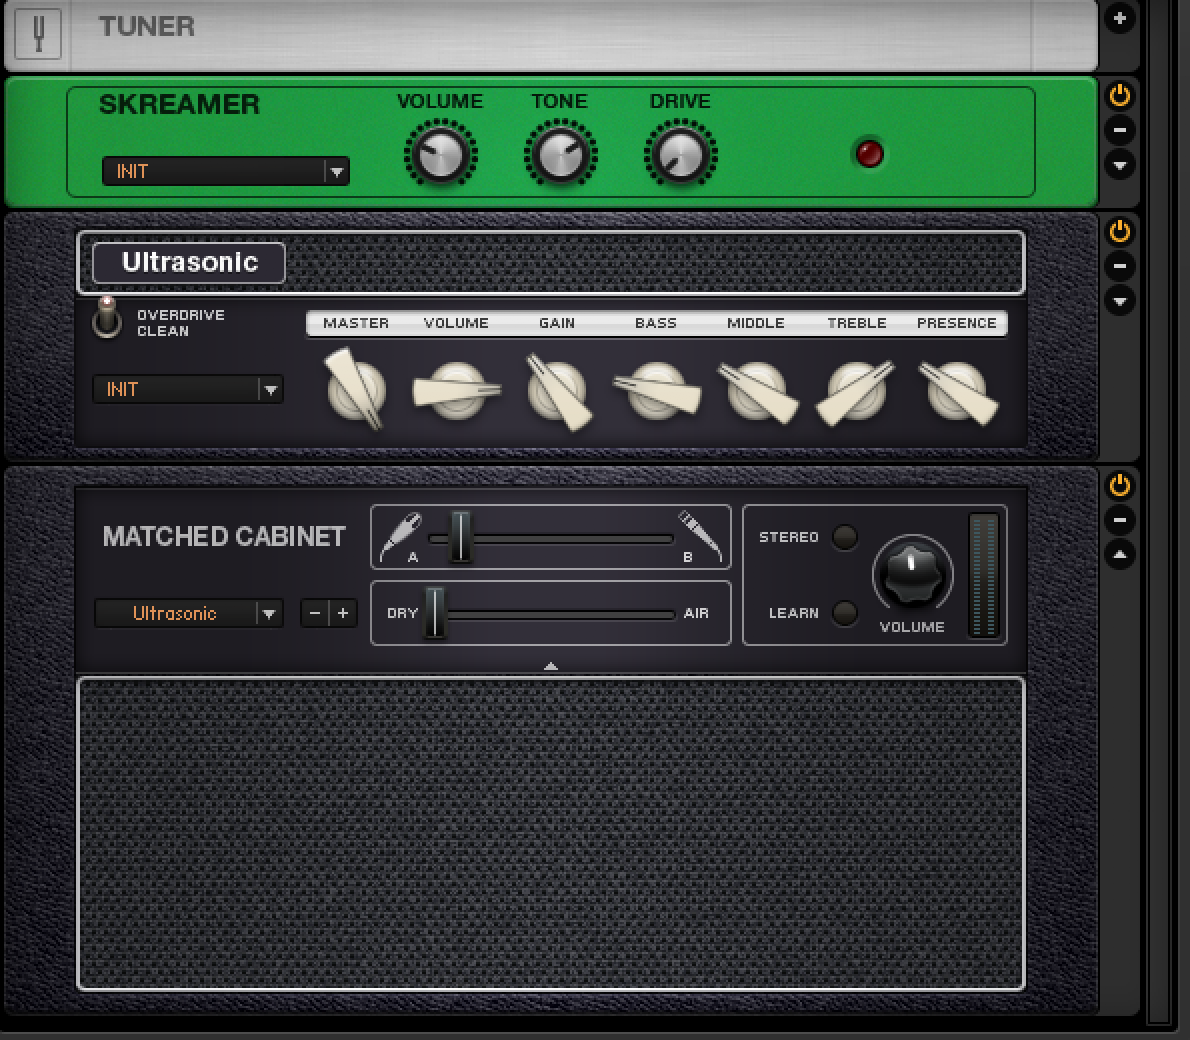Click the Matched Cabinet Volume knob
This screenshot has width=1190, height=1040.
[x=912, y=573]
